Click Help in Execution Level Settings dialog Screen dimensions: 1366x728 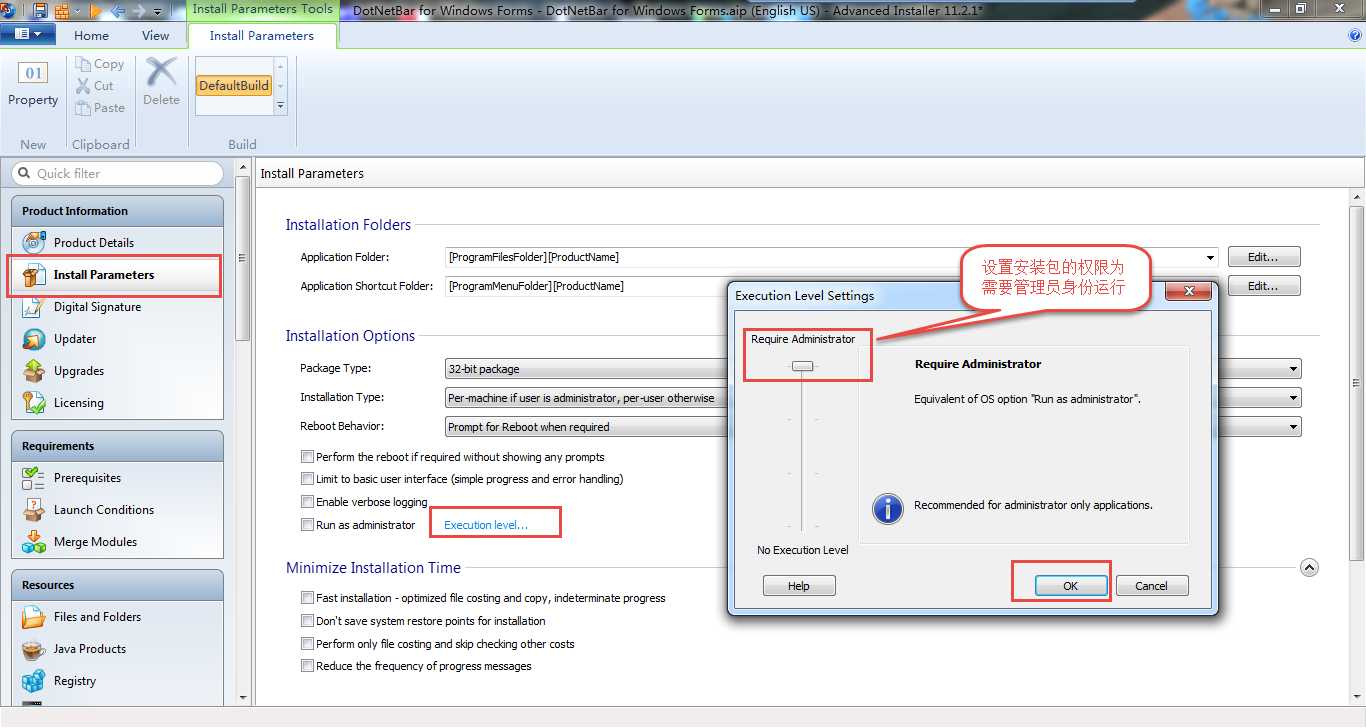[x=799, y=586]
